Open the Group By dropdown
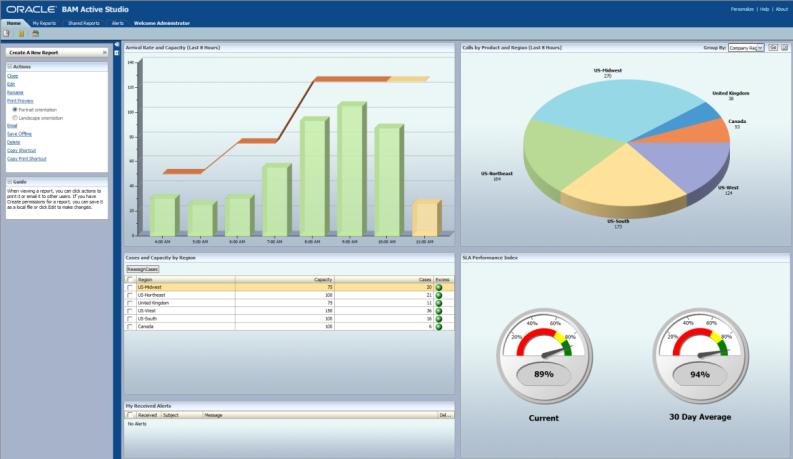The width and height of the screenshot is (793, 459). 746,48
